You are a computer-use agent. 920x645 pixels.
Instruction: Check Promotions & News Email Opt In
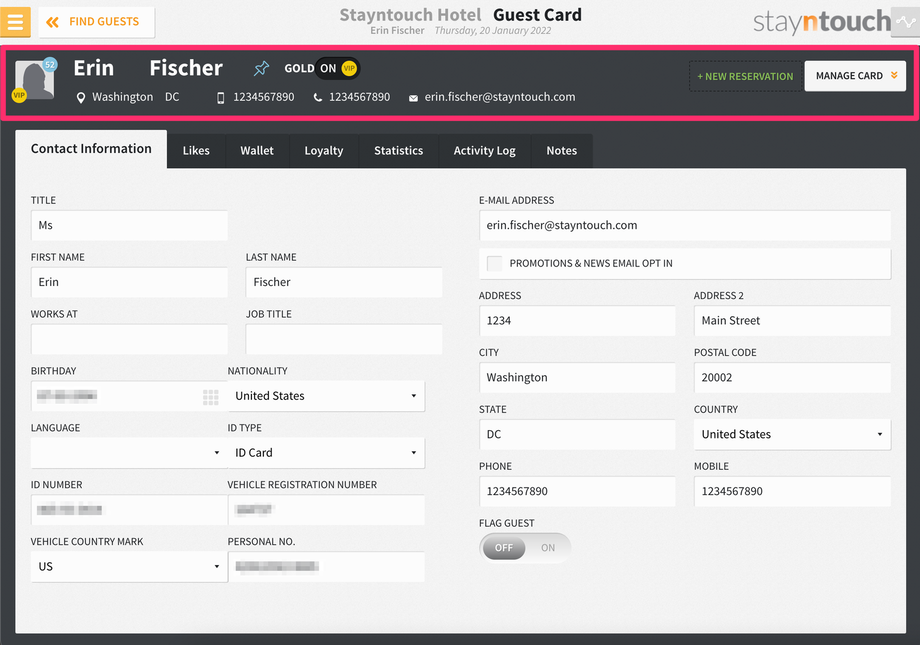495,264
